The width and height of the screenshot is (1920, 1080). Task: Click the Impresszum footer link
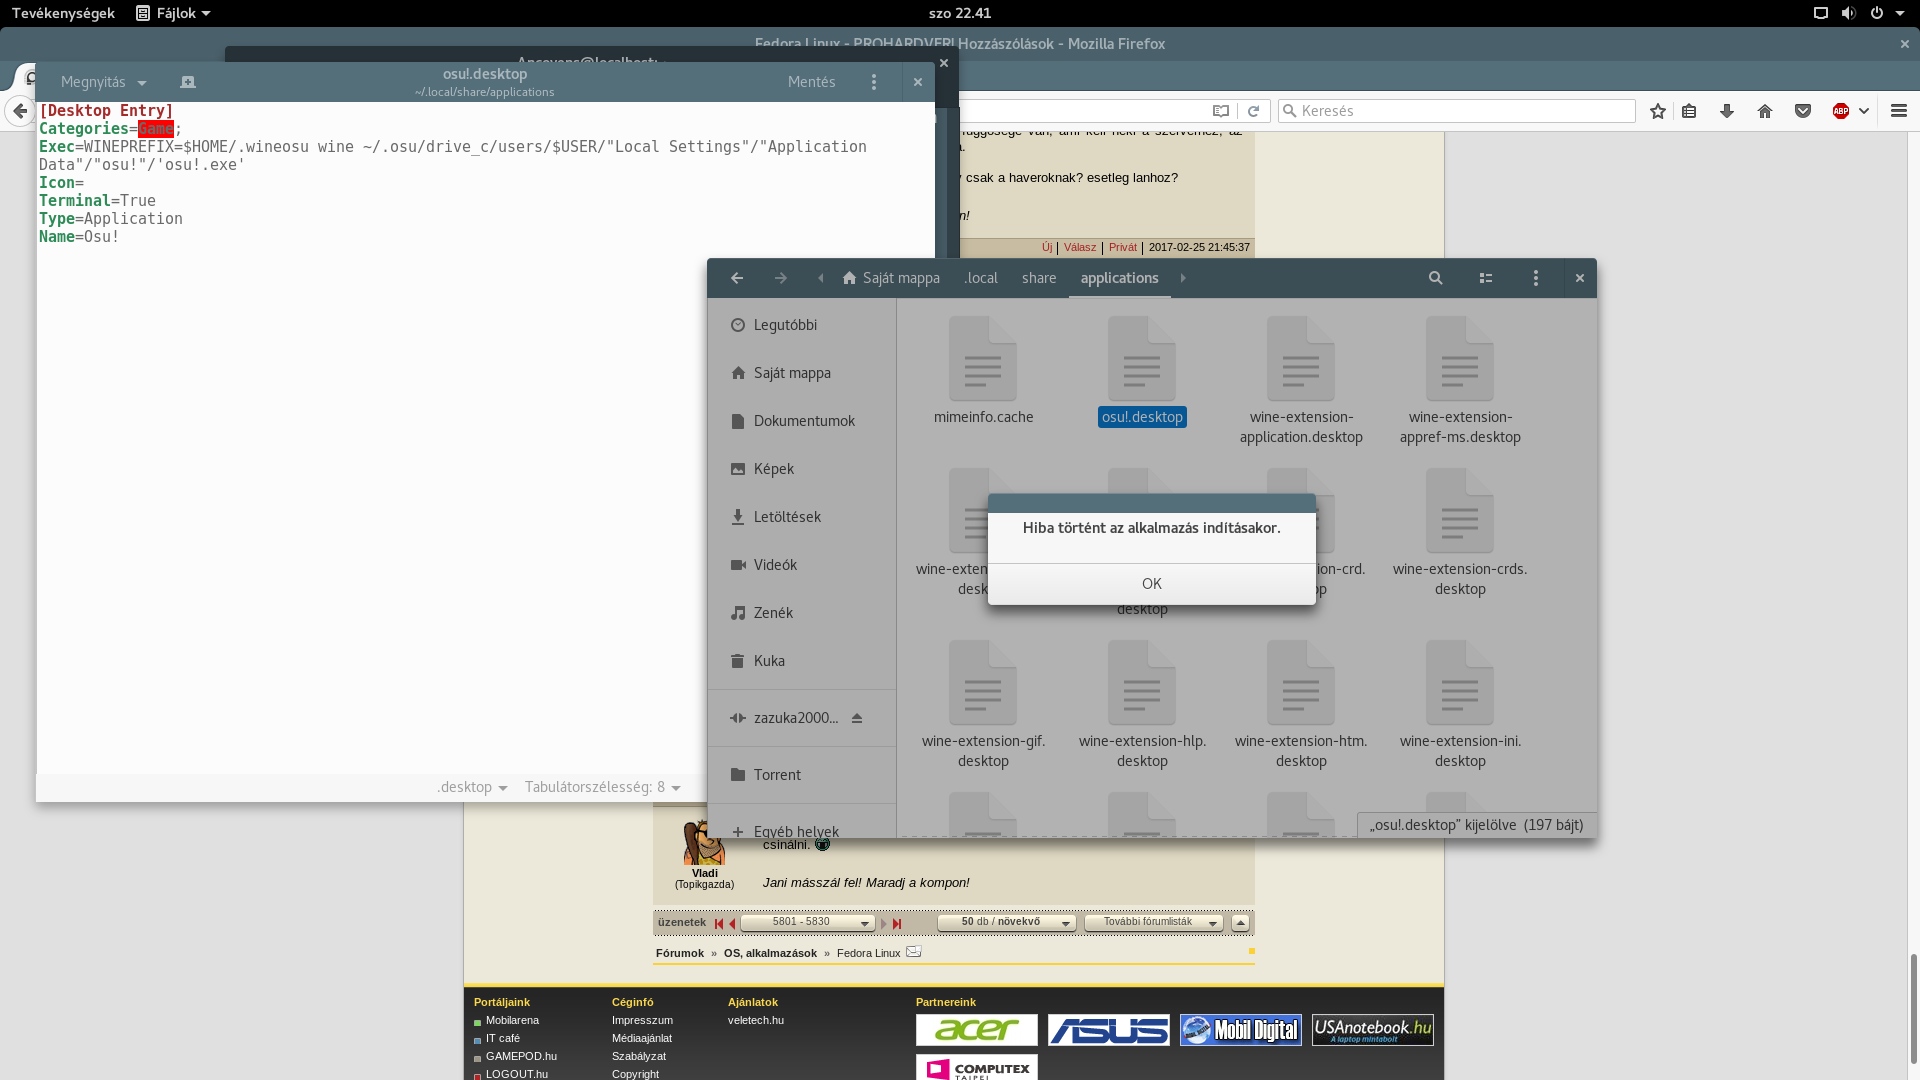click(642, 1020)
